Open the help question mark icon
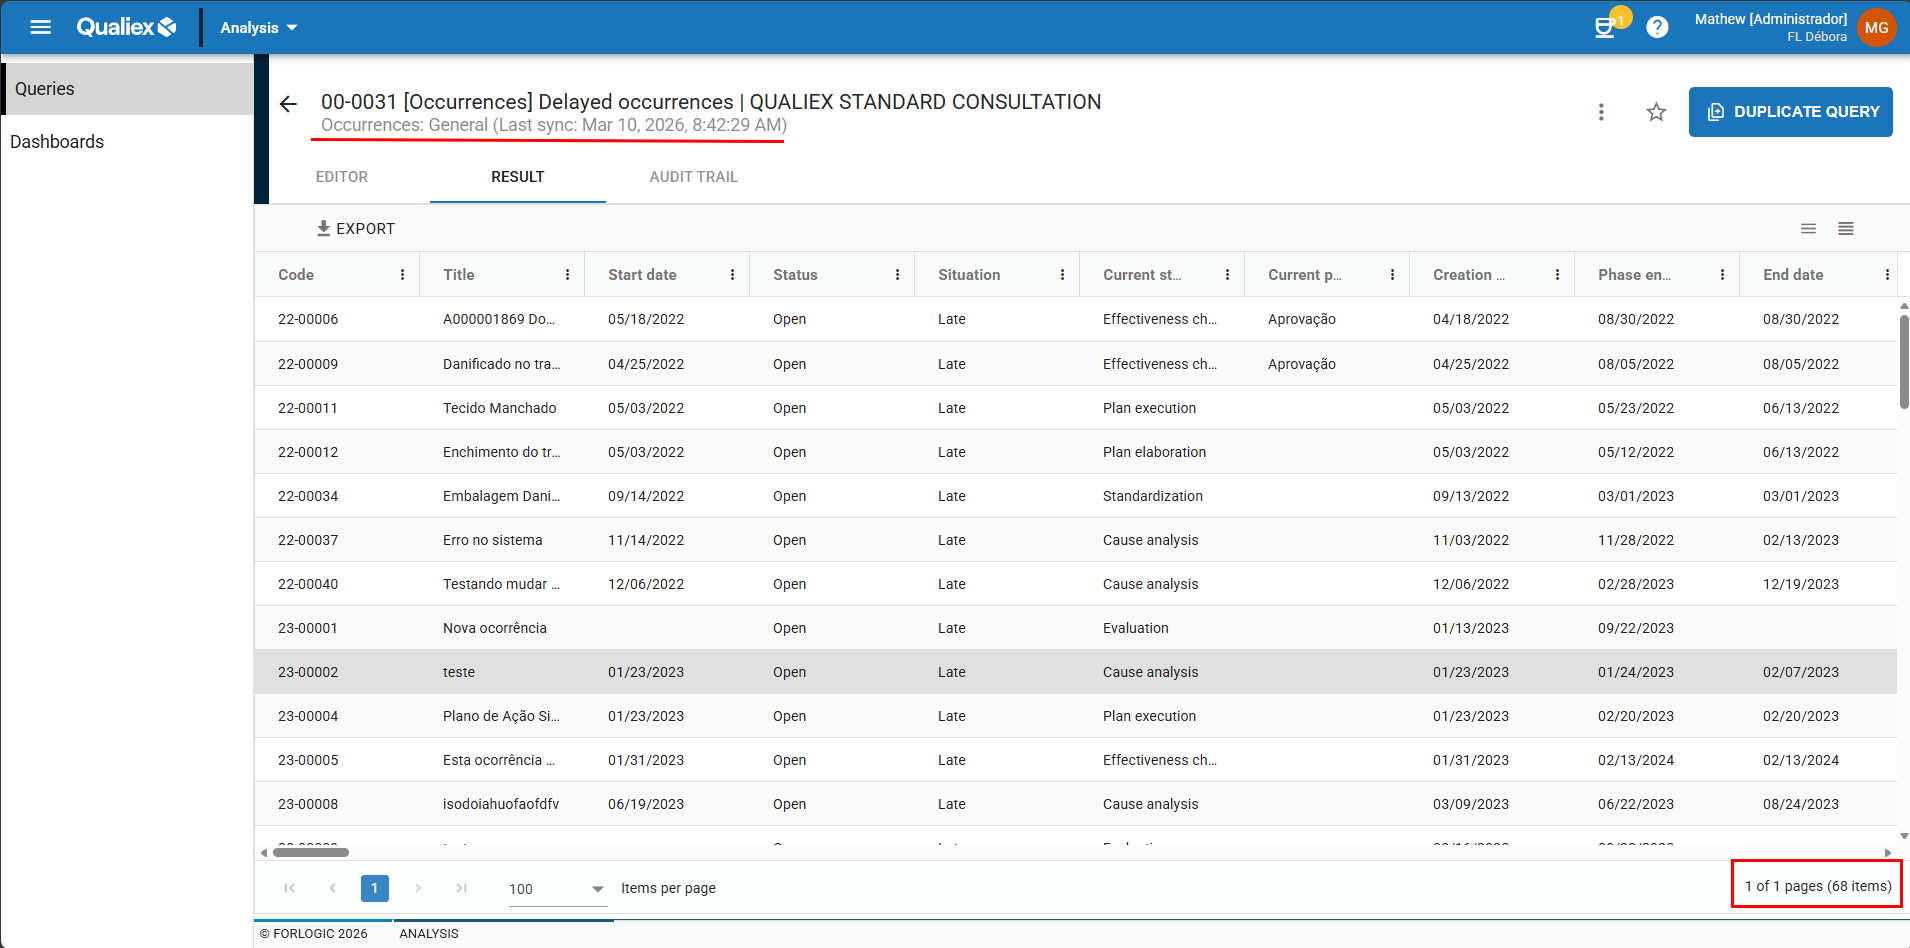 coord(1657,27)
